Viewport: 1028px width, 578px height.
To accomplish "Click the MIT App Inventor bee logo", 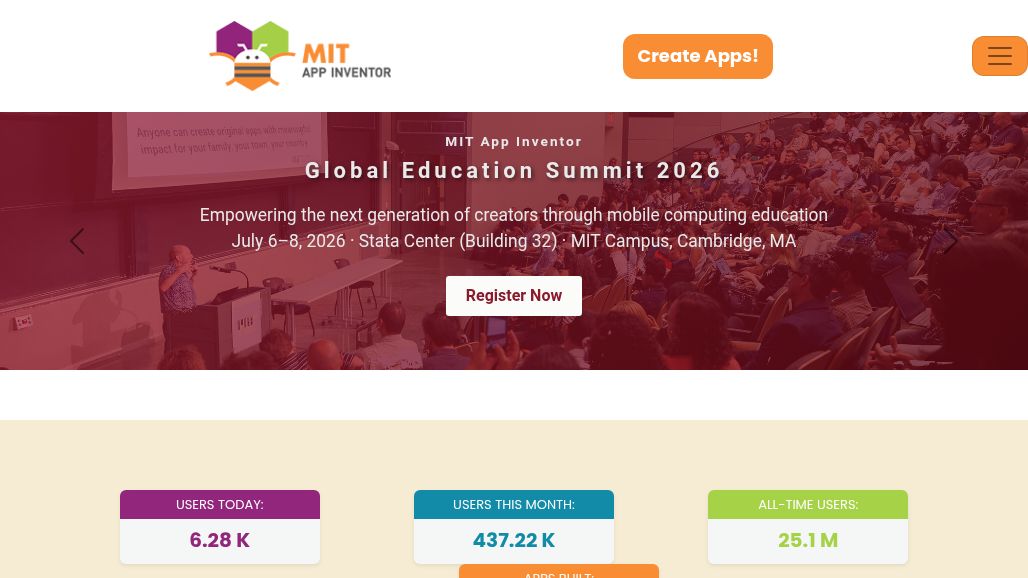I will click(252, 56).
